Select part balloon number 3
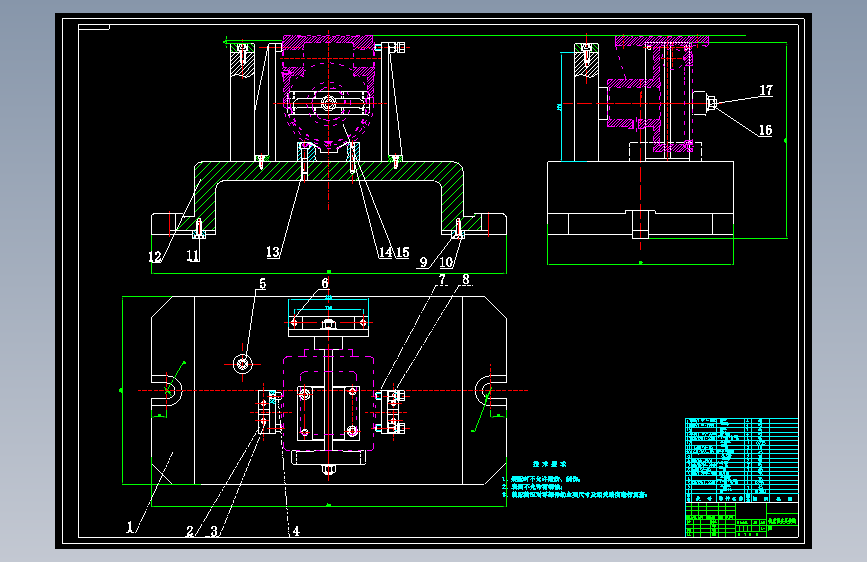 [215, 531]
